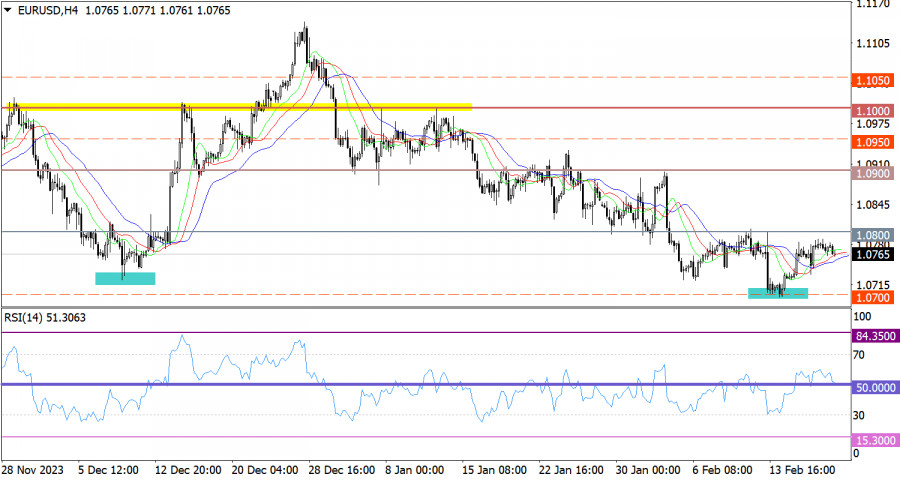
Task: Click the 1.0700 price level label
Action: pyautogui.click(x=873, y=297)
